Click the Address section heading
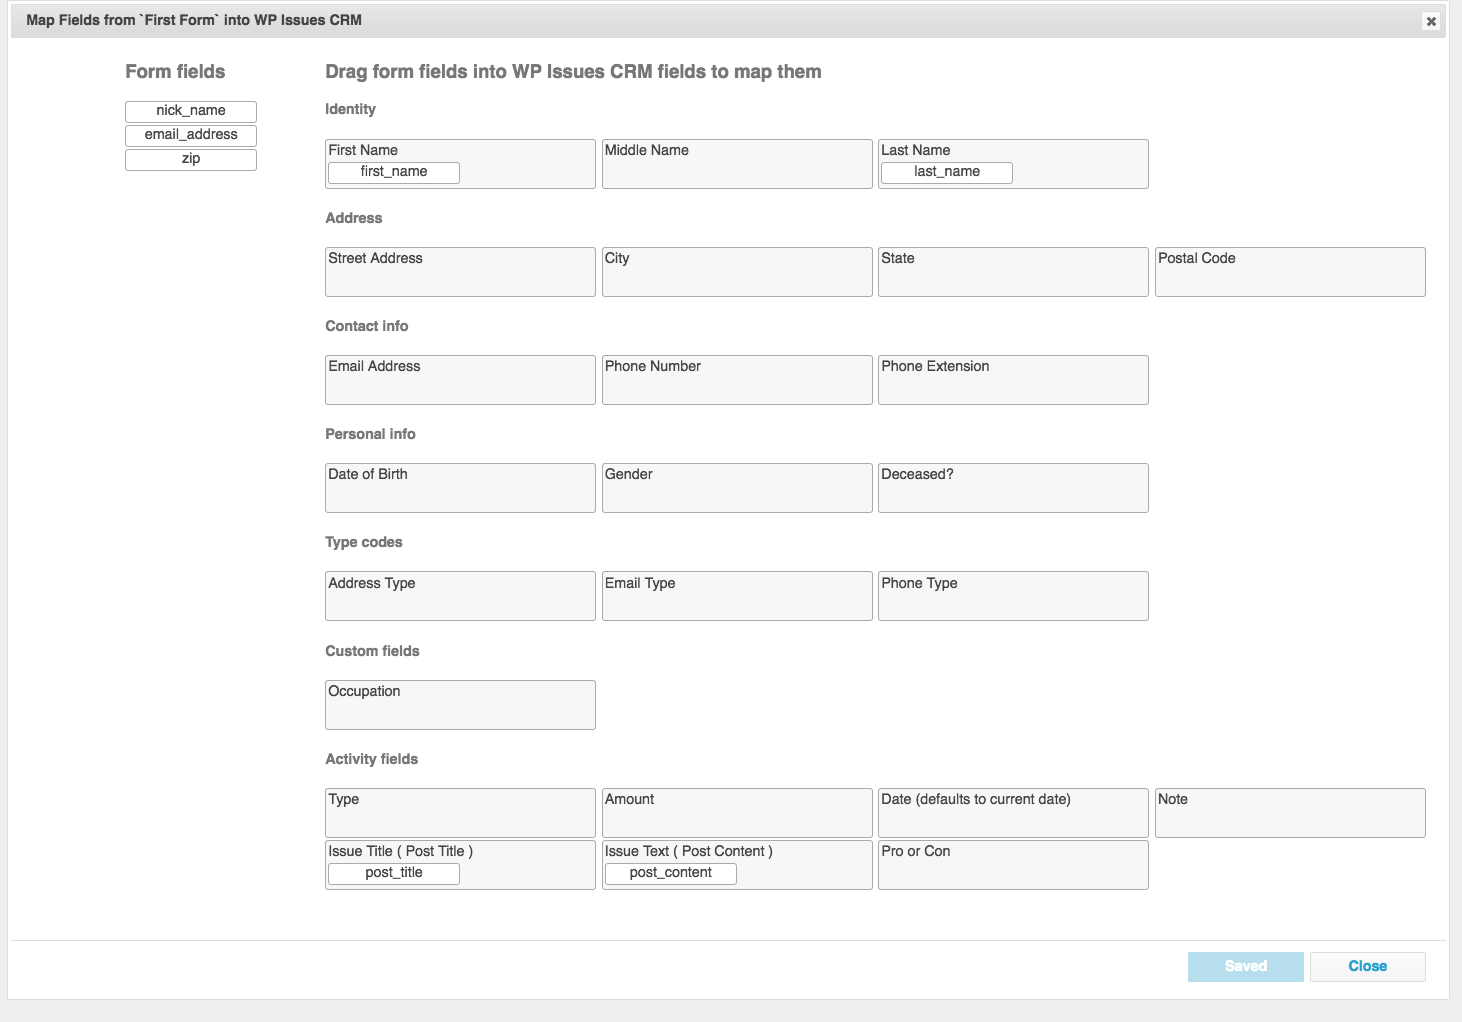This screenshot has width=1462, height=1022. click(354, 218)
